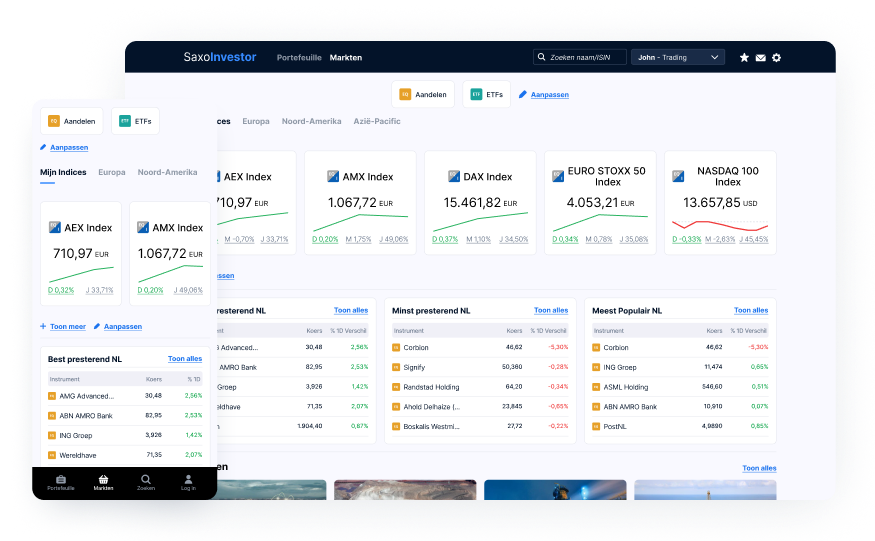Click the index icon on mobile AEX Index card

click(55, 227)
